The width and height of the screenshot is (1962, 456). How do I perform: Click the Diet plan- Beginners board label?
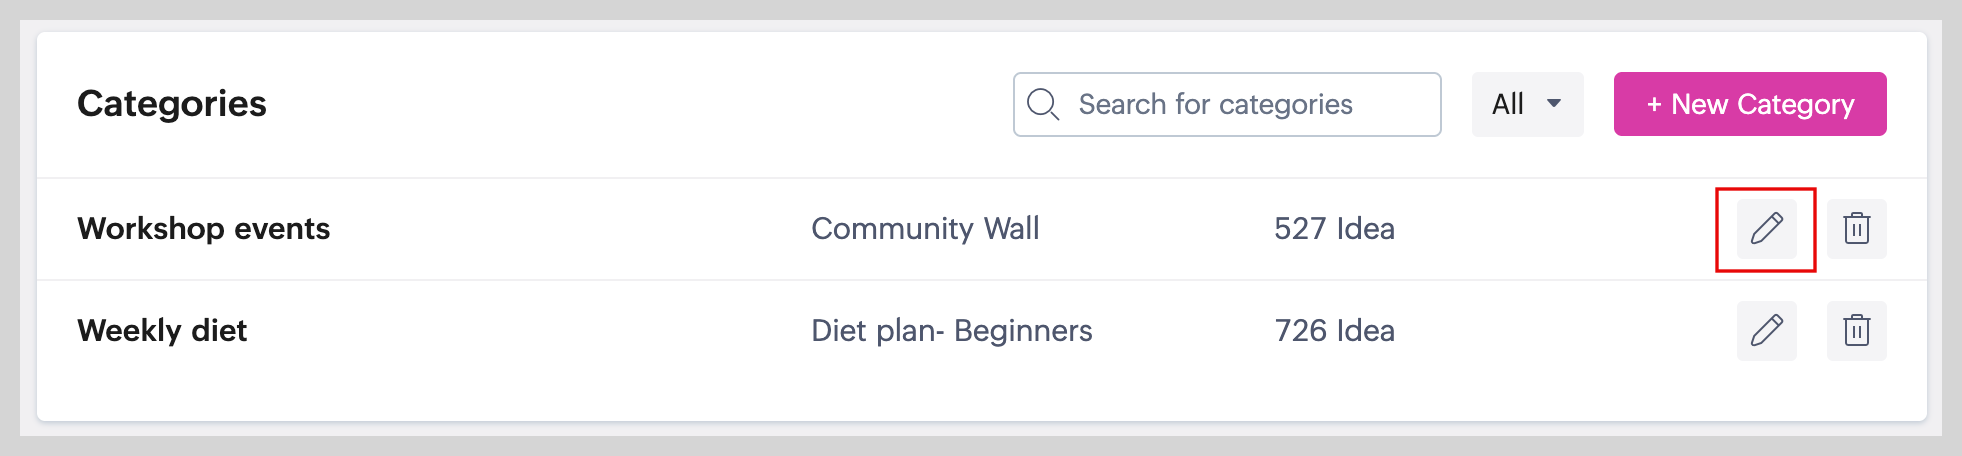pyautogui.click(x=951, y=331)
